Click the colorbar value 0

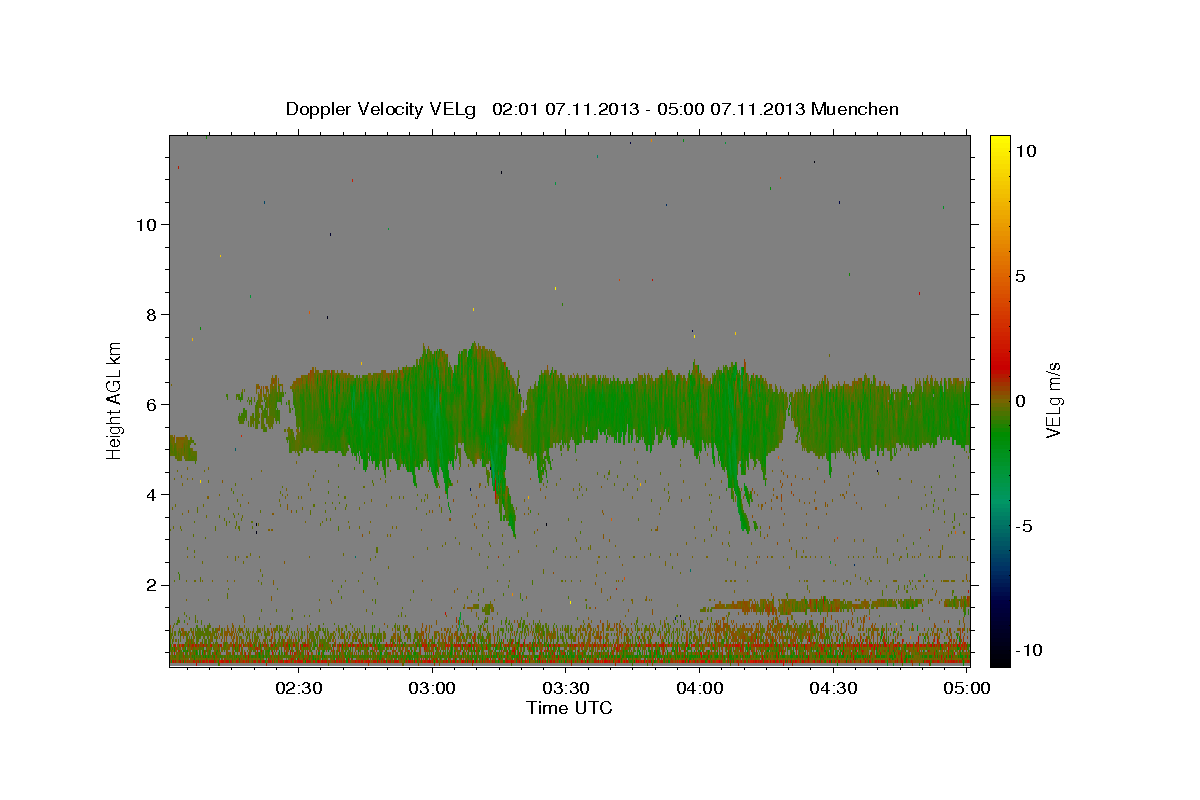tap(1020, 401)
